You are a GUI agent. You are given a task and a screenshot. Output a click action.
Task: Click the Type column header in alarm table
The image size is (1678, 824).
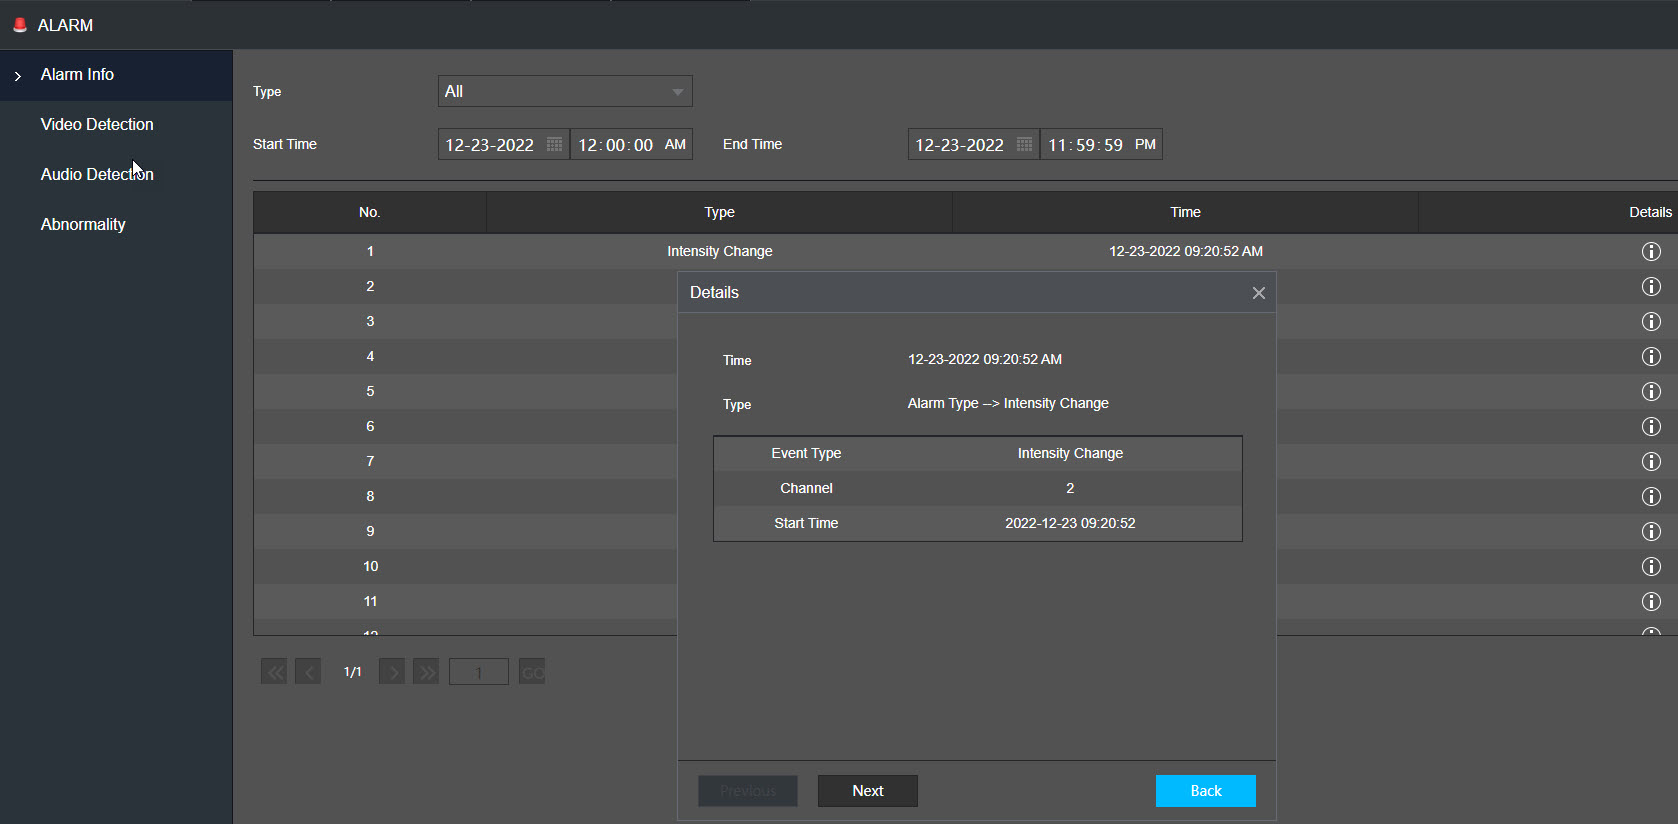coord(720,212)
